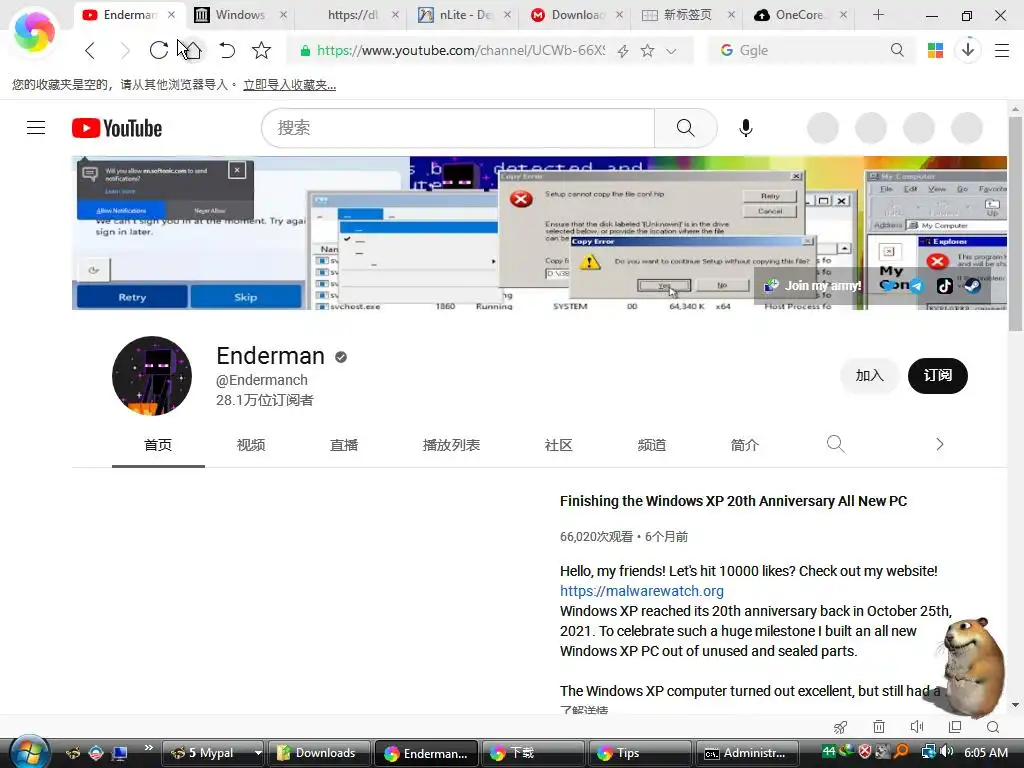
Task: Open the 直播 live tab
Action: point(344,445)
